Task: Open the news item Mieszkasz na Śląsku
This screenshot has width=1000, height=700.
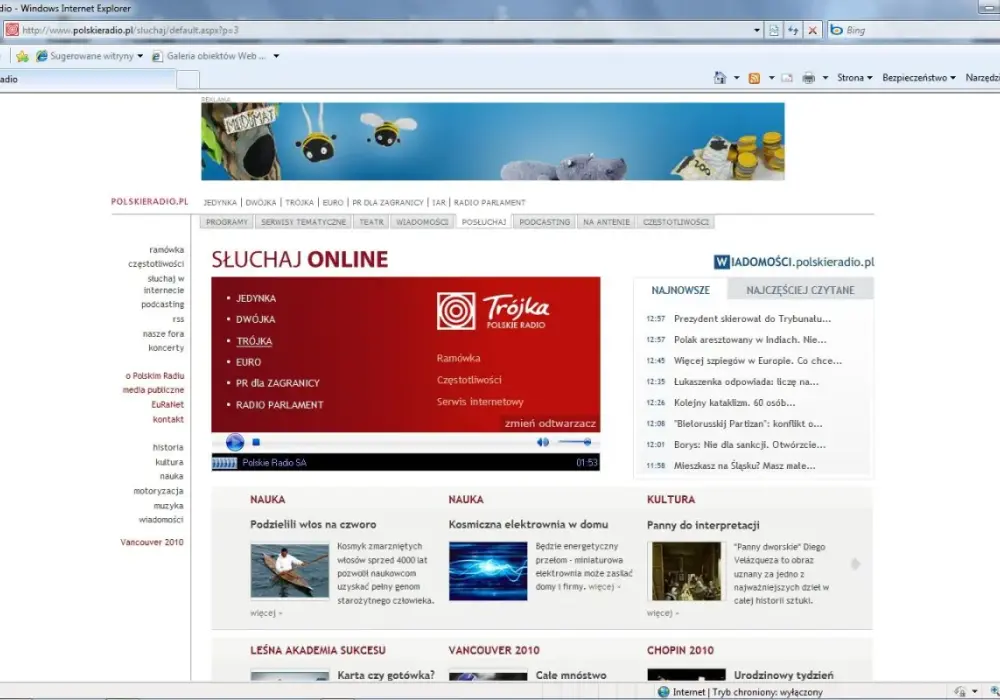Action: [x=744, y=466]
